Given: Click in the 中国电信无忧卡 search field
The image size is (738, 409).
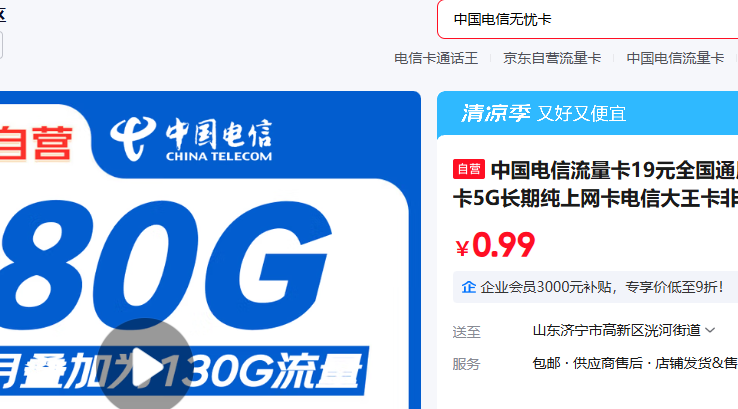Looking at the screenshot, I should (x=587, y=19).
